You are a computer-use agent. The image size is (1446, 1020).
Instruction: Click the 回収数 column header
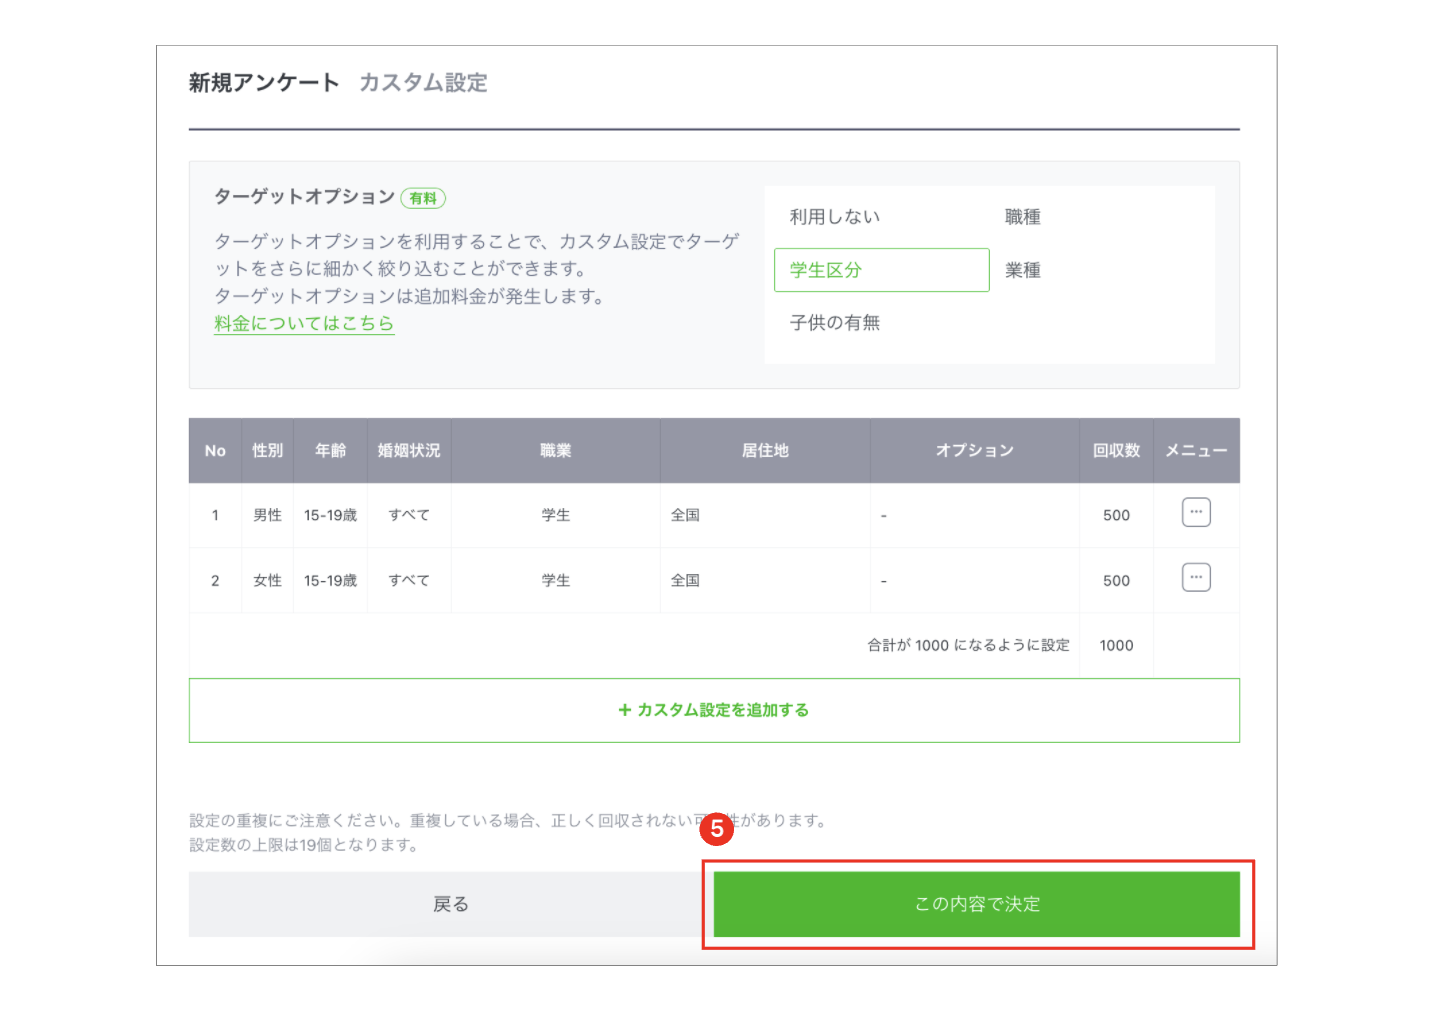[1116, 451]
